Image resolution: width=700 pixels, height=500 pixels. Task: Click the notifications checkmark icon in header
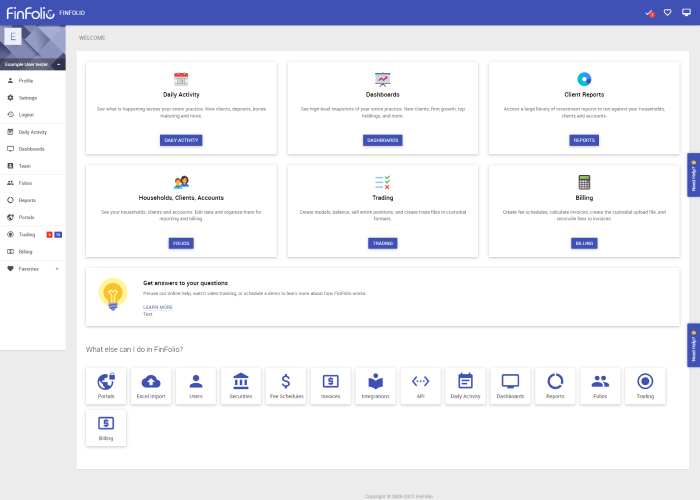tap(650, 13)
